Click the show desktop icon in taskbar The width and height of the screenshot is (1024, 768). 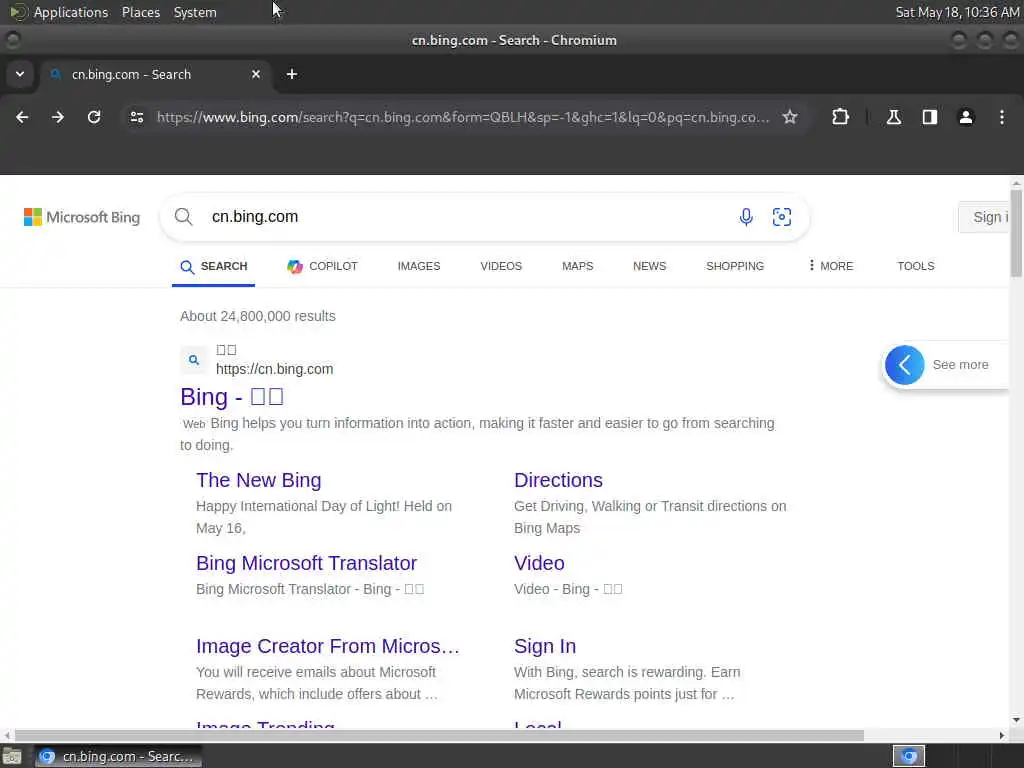point(12,756)
